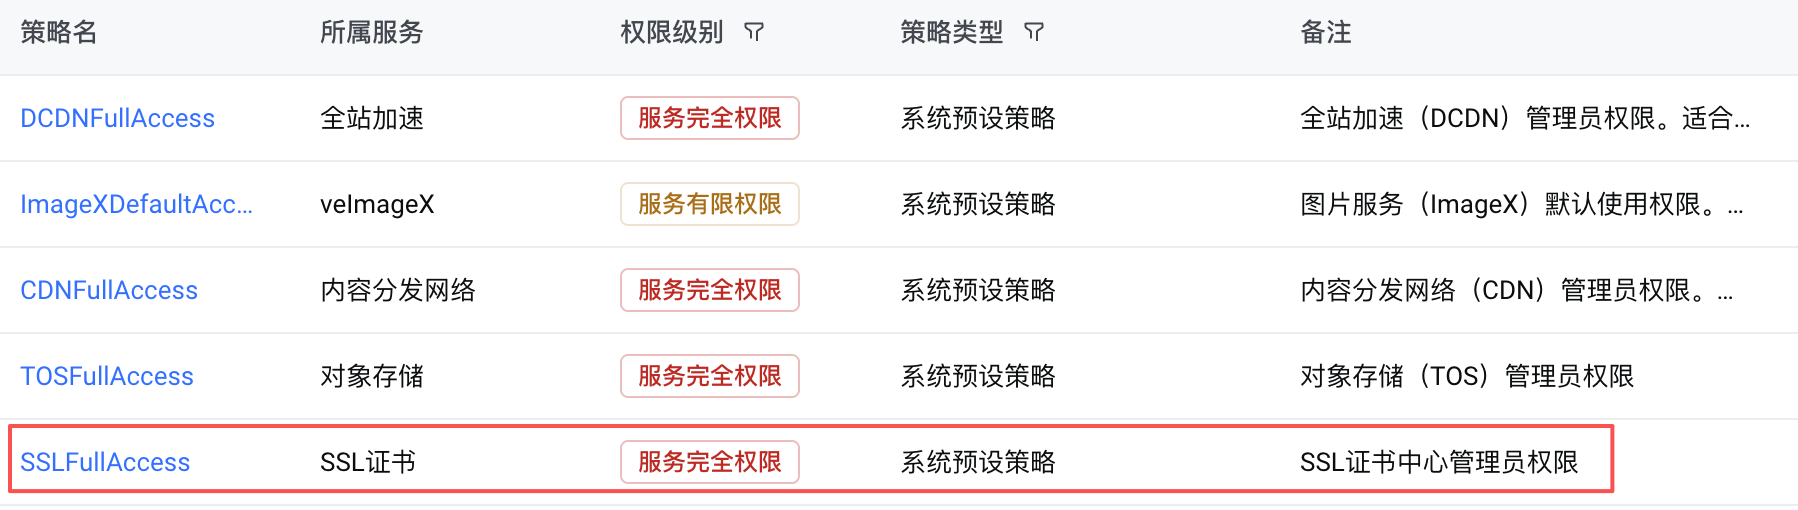Viewport: 1798px width, 510px height.
Task: Click 服务完全权限 tag in CDNFullAccess row
Action: coord(709,291)
